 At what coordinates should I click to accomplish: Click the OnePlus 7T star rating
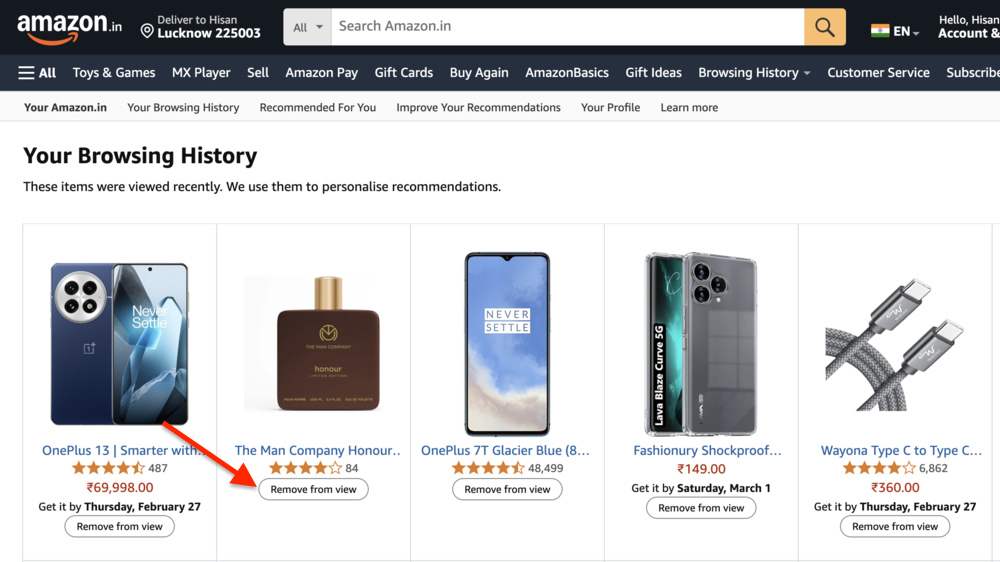(488, 468)
